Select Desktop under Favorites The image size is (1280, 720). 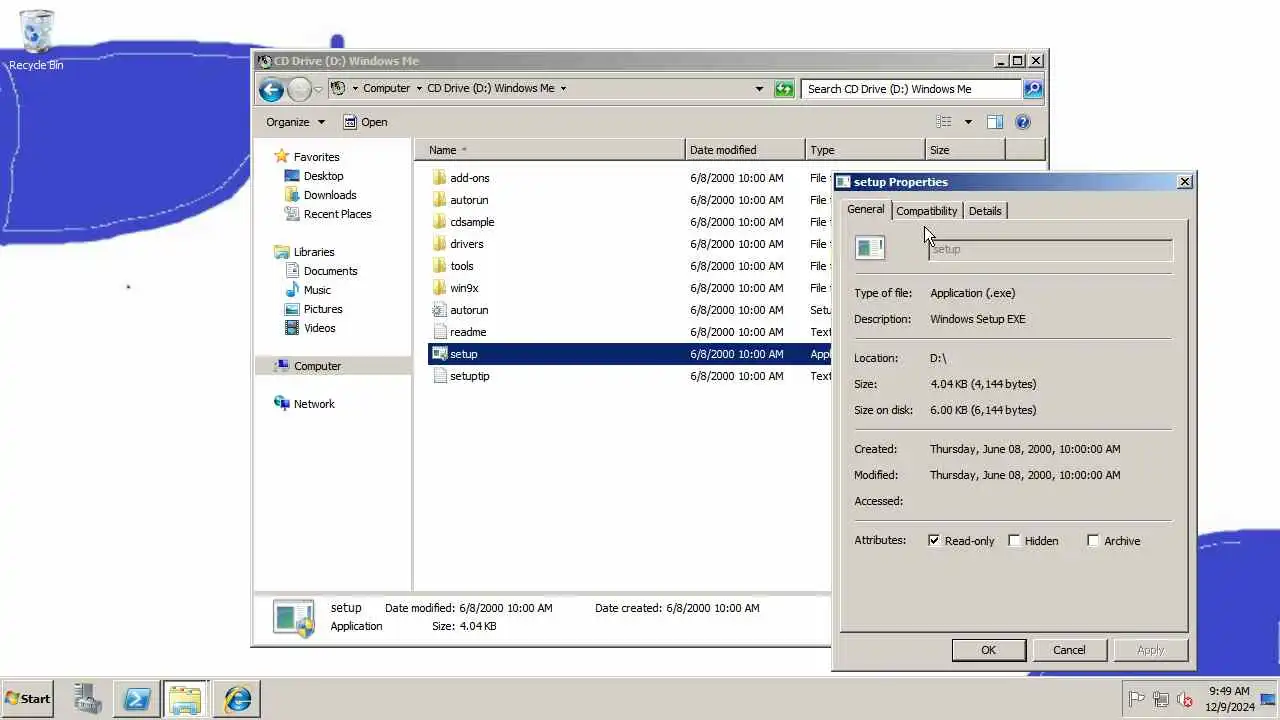click(323, 176)
